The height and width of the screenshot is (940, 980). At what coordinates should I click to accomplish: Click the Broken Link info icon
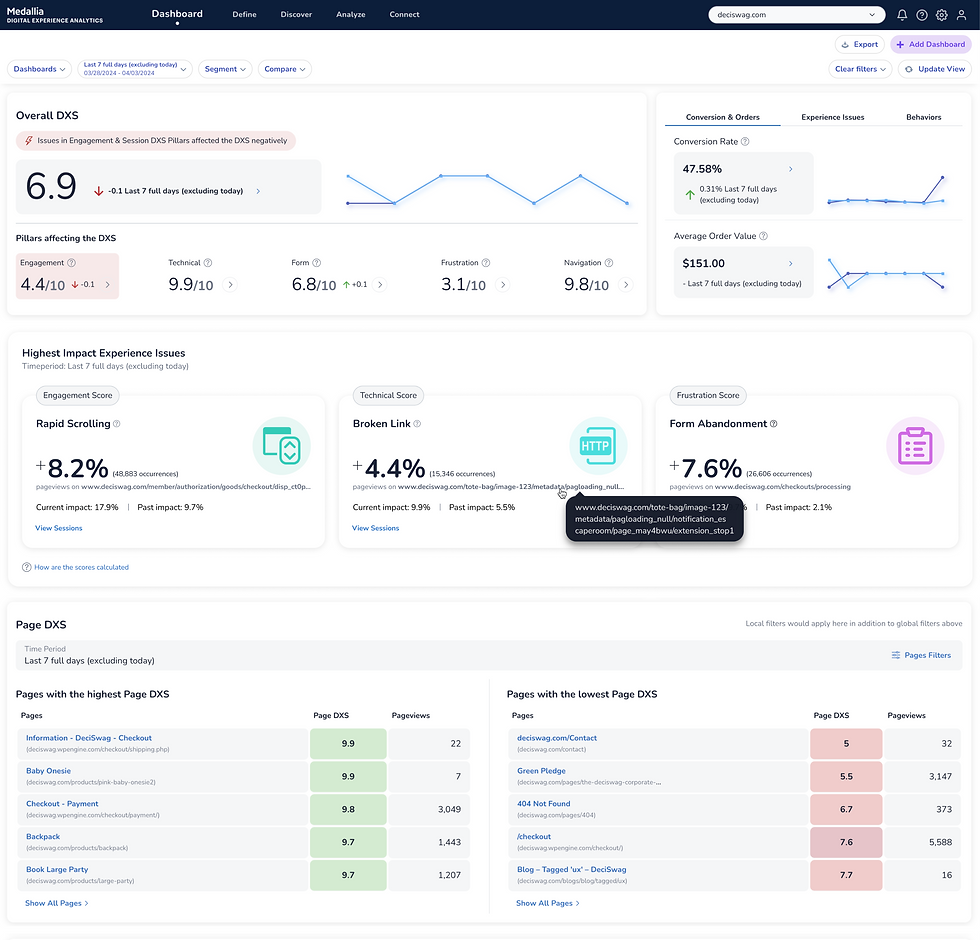coord(417,424)
